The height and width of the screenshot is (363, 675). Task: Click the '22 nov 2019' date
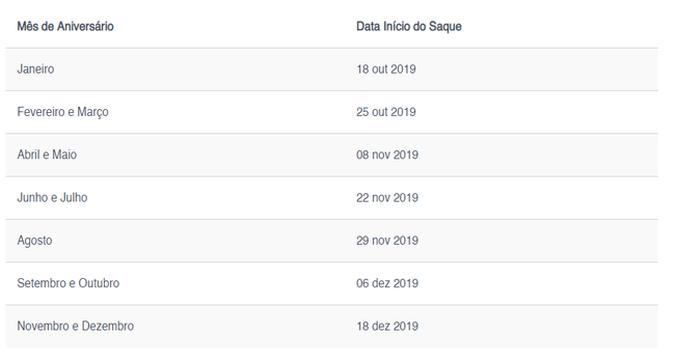(x=387, y=198)
